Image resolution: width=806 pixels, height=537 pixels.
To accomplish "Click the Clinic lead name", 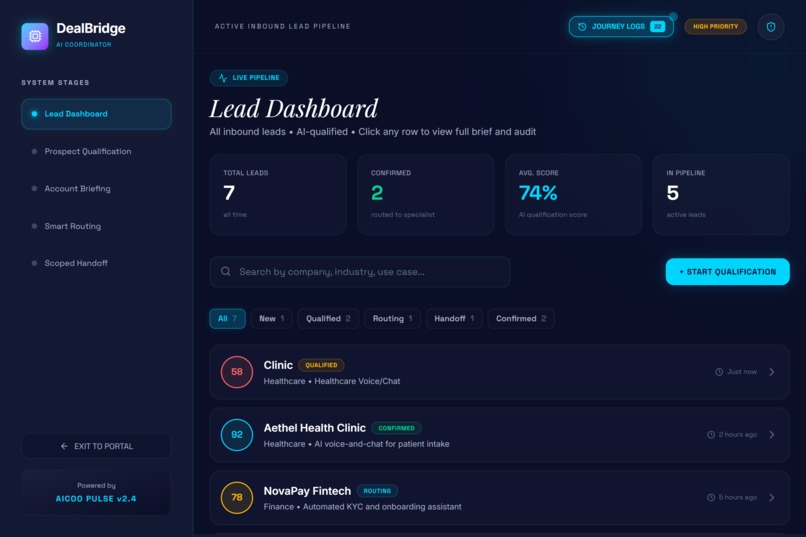I will tap(278, 365).
